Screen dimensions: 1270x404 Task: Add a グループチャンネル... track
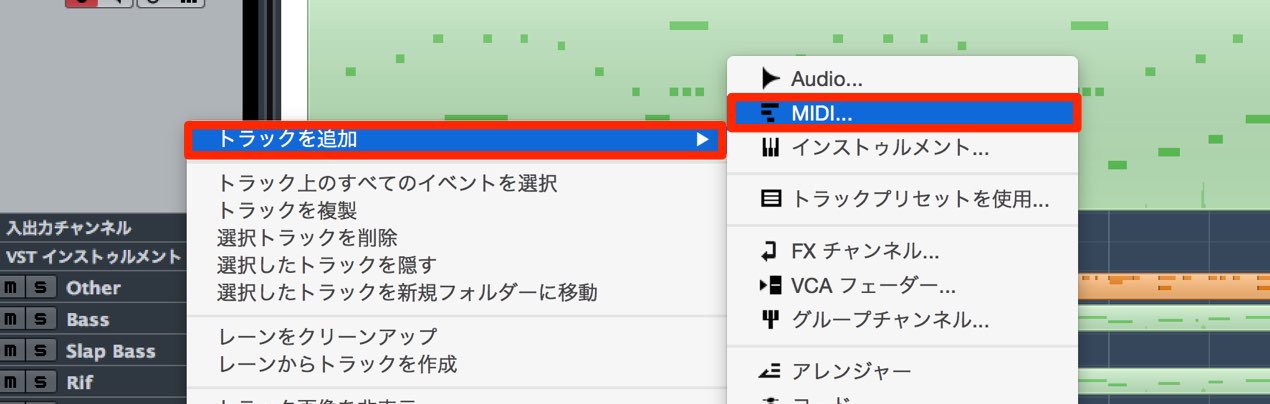903,320
